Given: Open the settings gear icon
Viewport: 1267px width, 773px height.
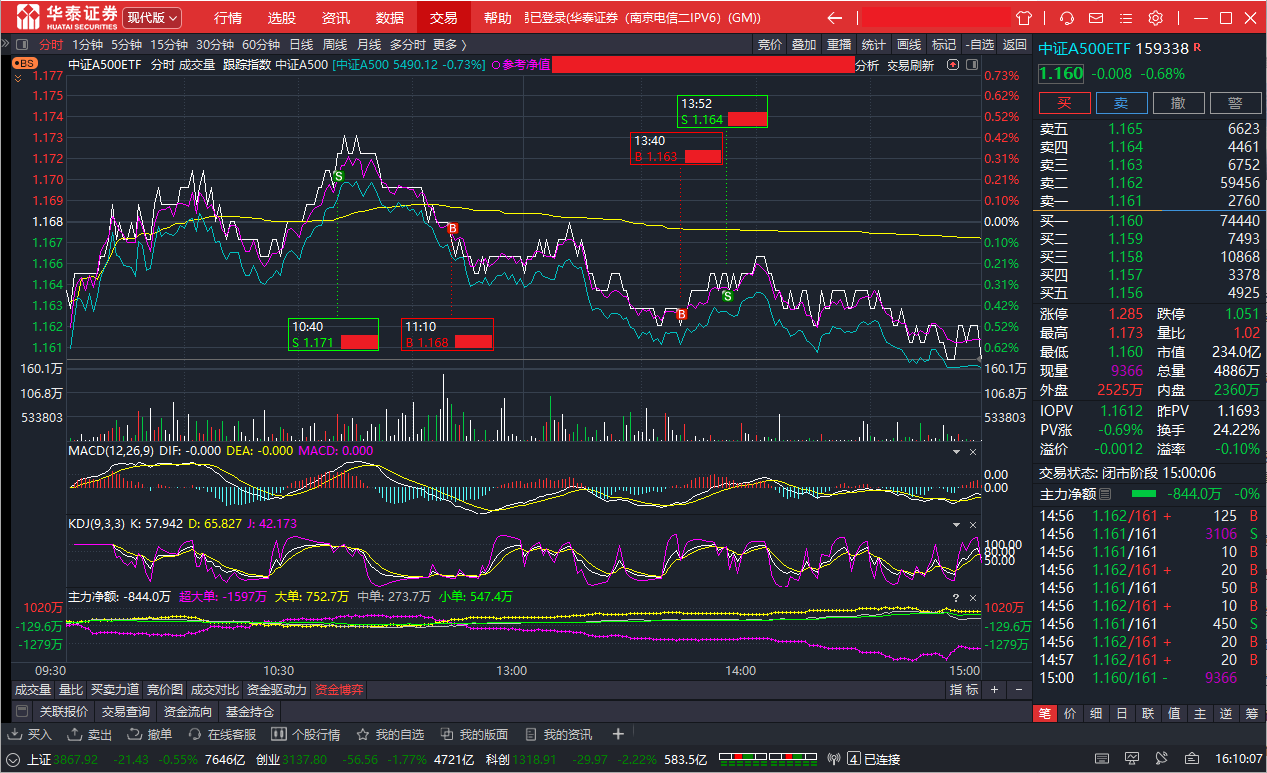Looking at the screenshot, I should tap(1156, 18).
